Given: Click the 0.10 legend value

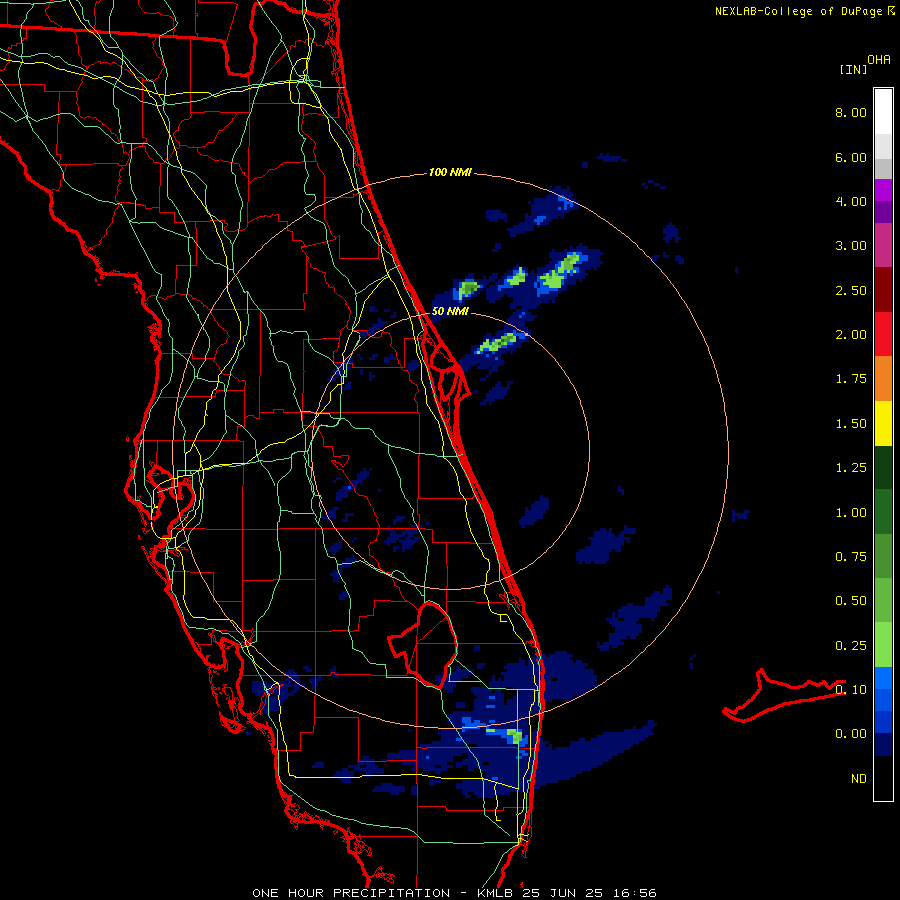Looking at the screenshot, I should coord(851,690).
